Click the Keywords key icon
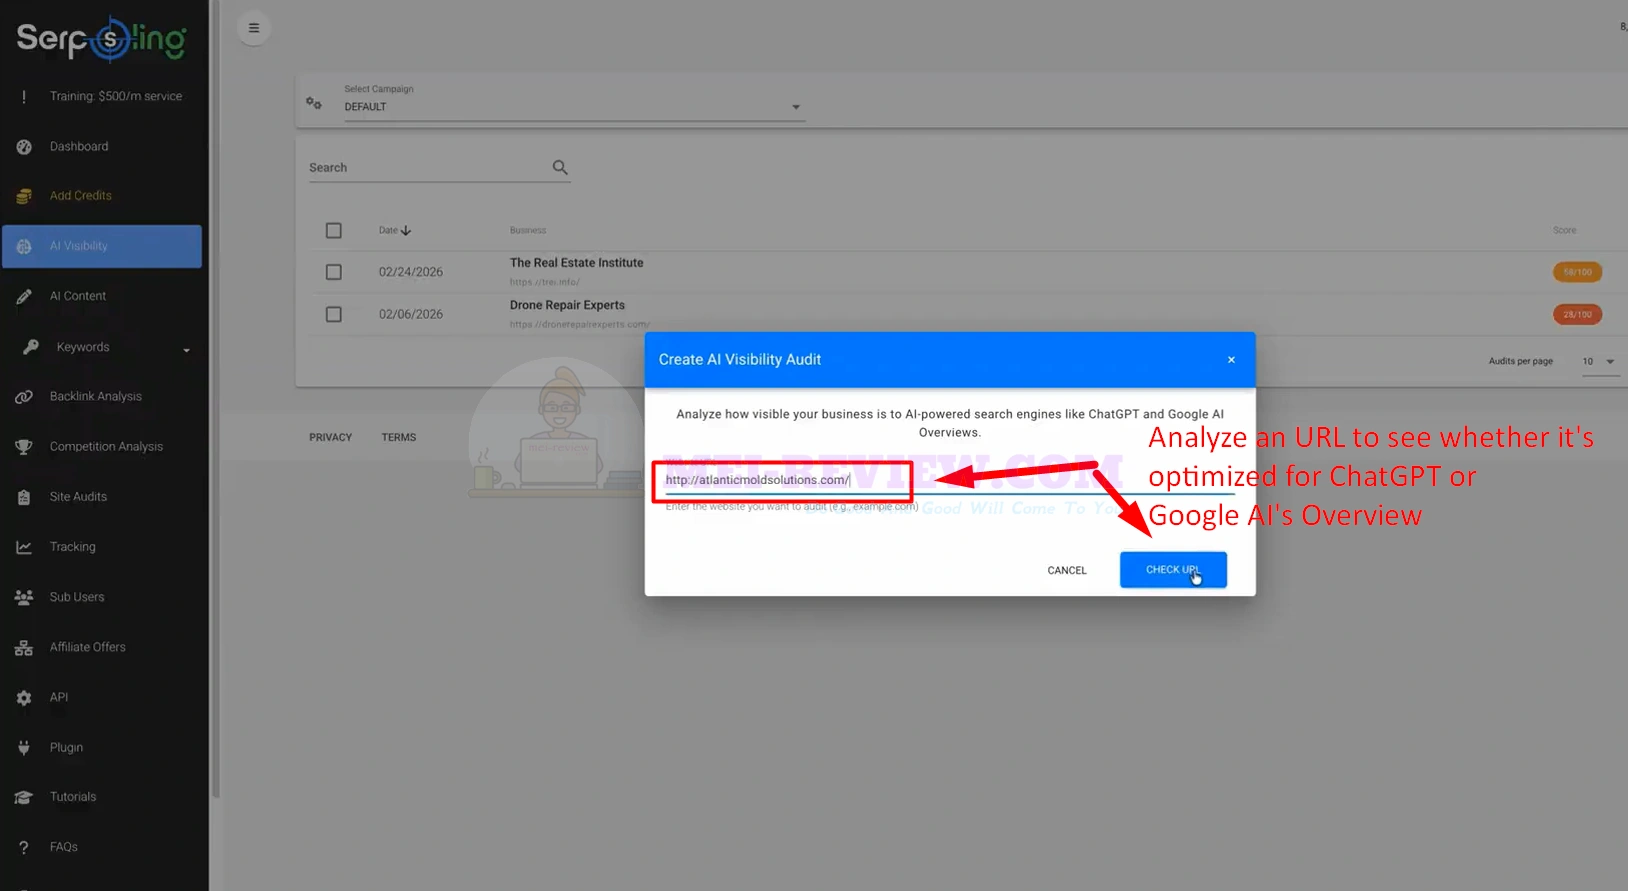Image resolution: width=1628 pixels, height=891 pixels. click(31, 347)
